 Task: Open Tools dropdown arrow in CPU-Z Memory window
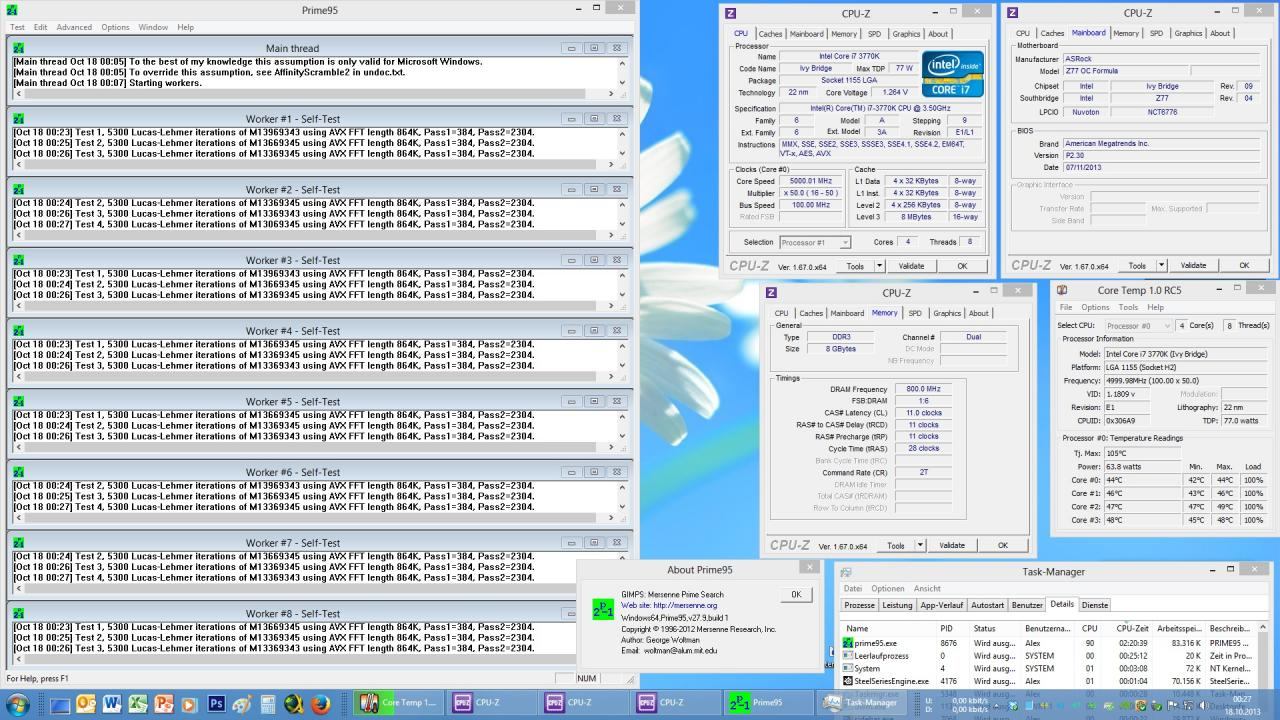click(x=919, y=546)
